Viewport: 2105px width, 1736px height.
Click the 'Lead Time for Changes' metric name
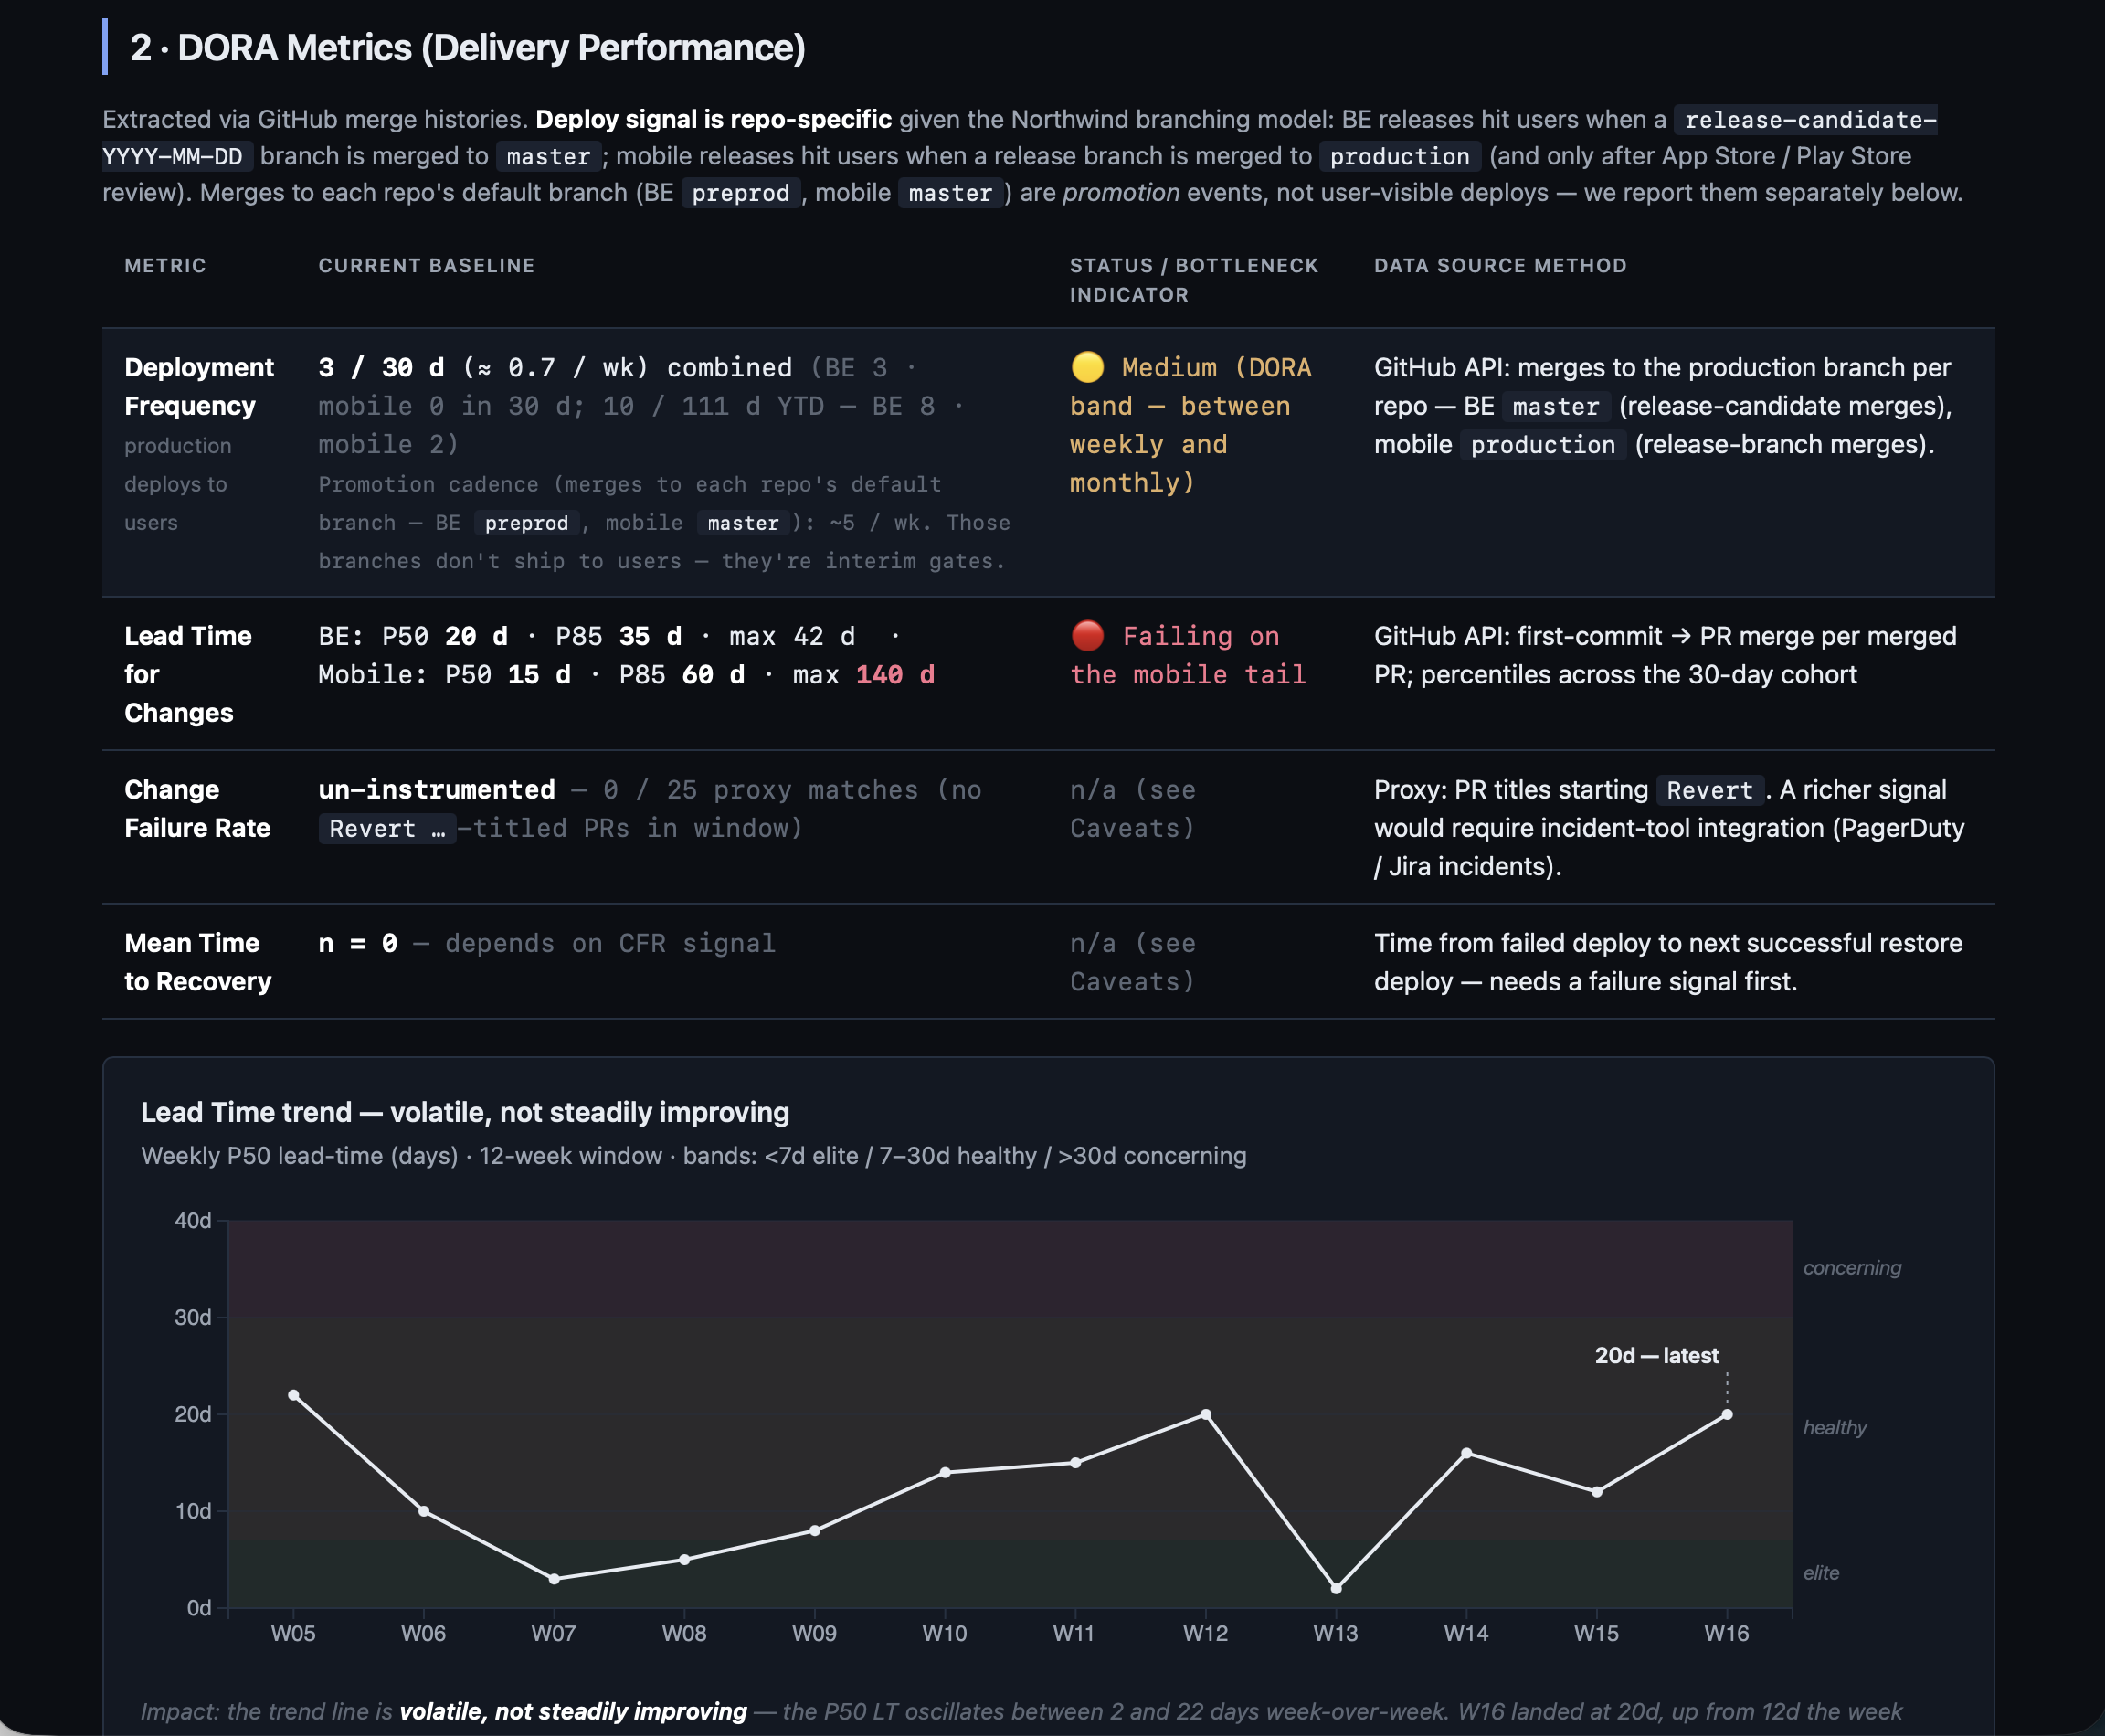188,674
